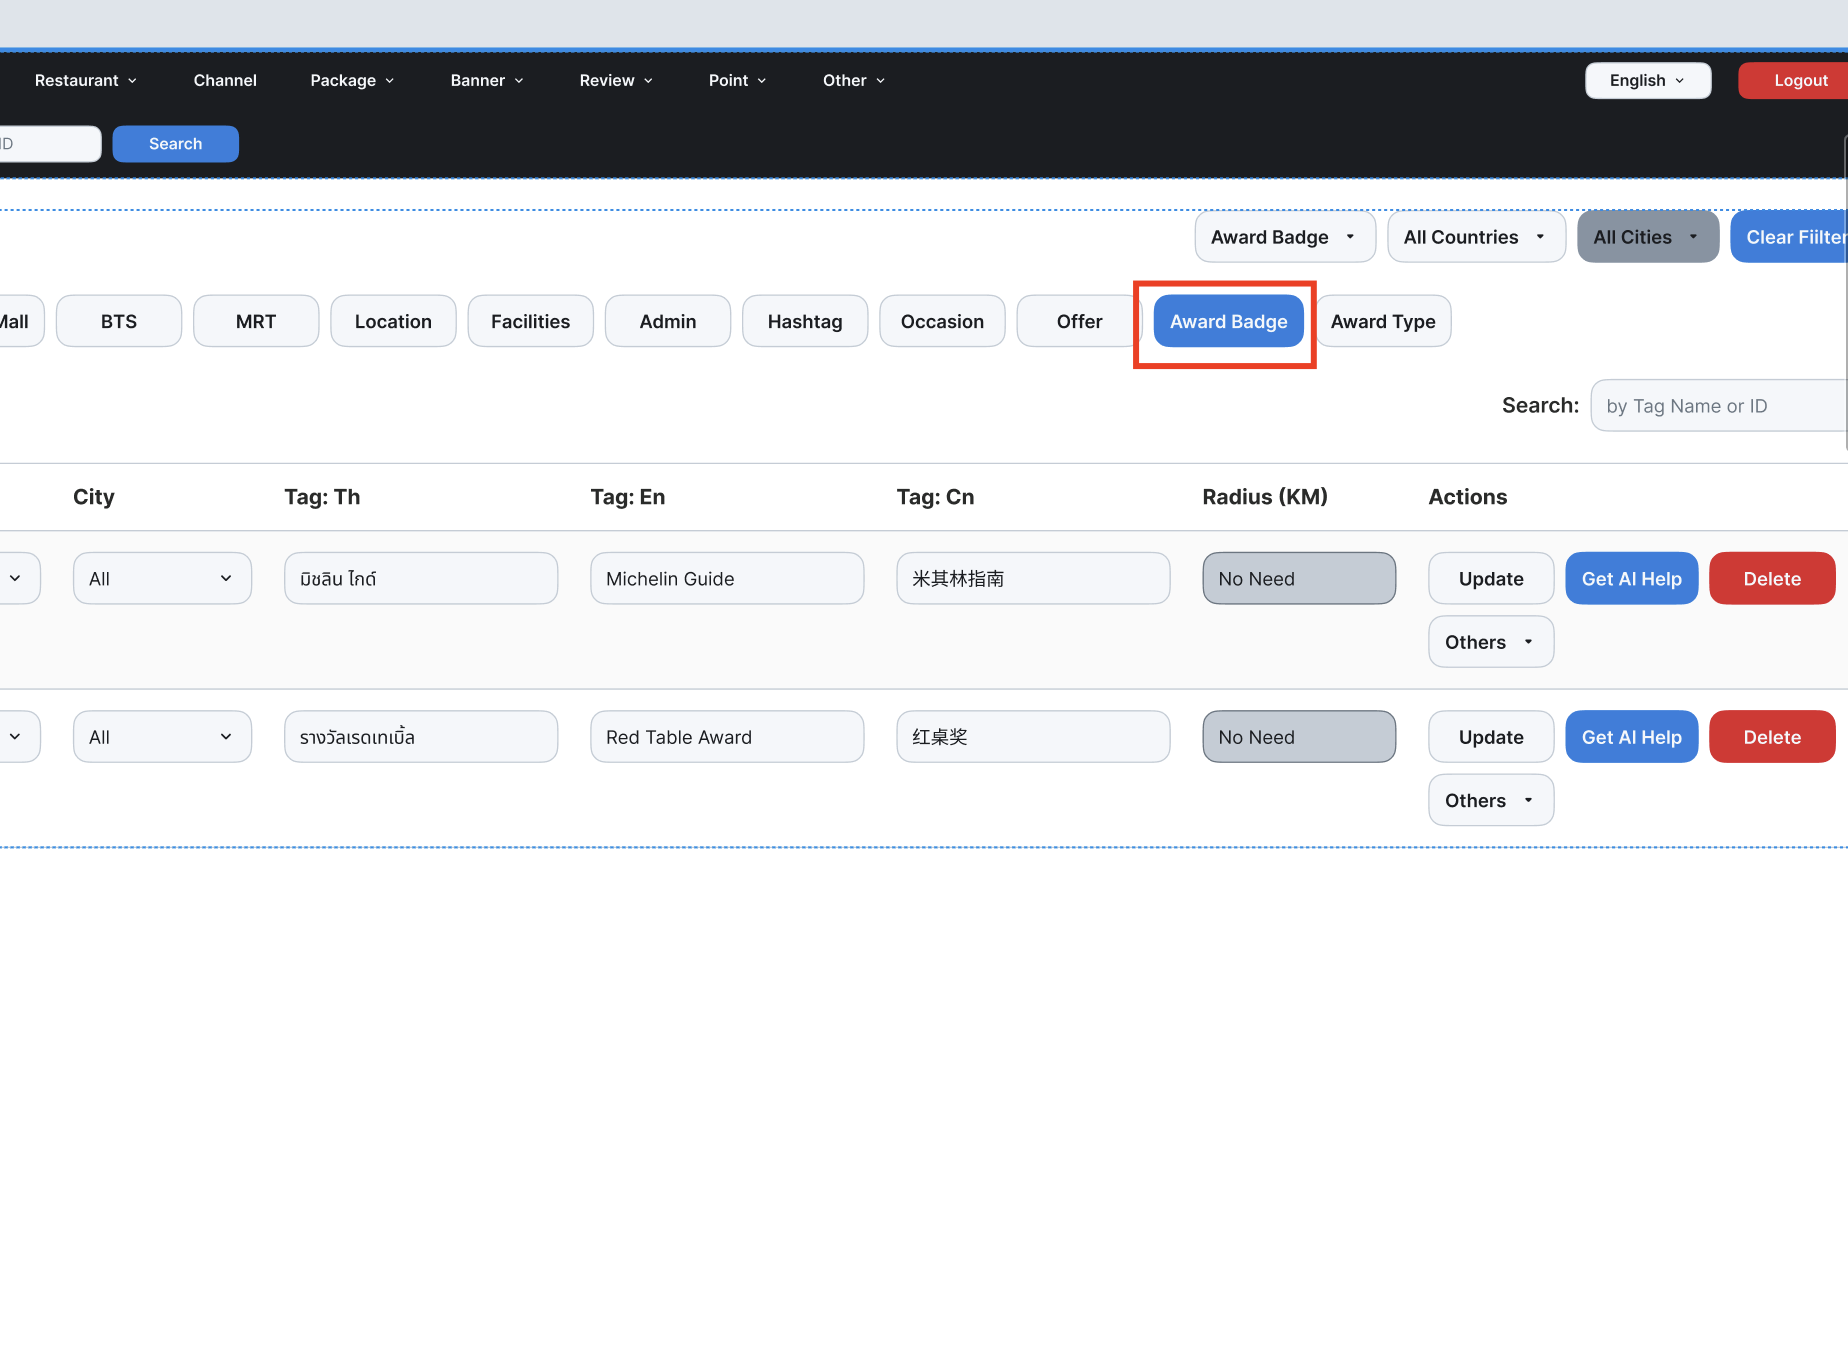Switch to the Award Type tab
1848x1354 pixels.
[x=1382, y=321]
